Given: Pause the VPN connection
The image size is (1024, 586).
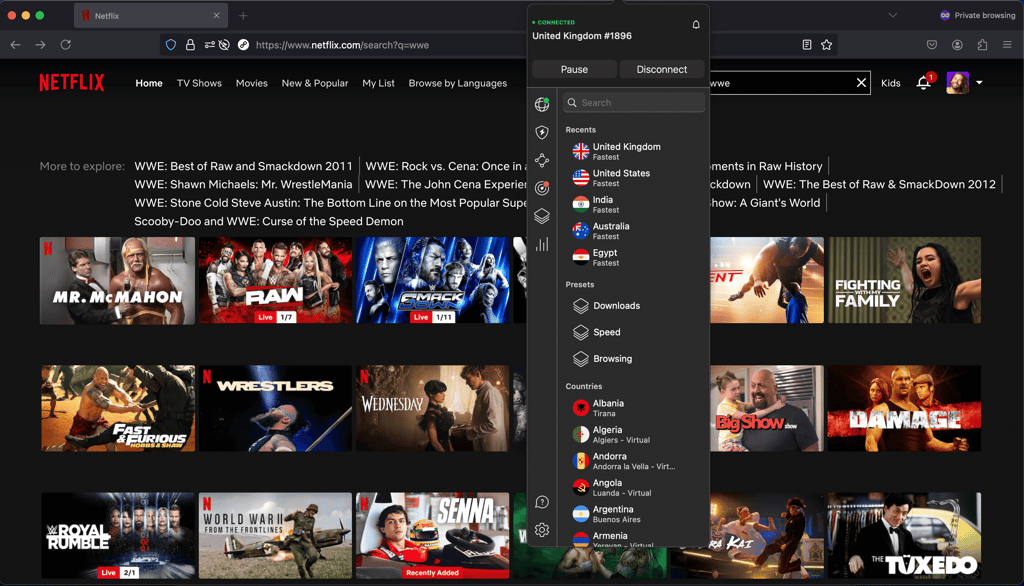Looking at the screenshot, I should 574,69.
